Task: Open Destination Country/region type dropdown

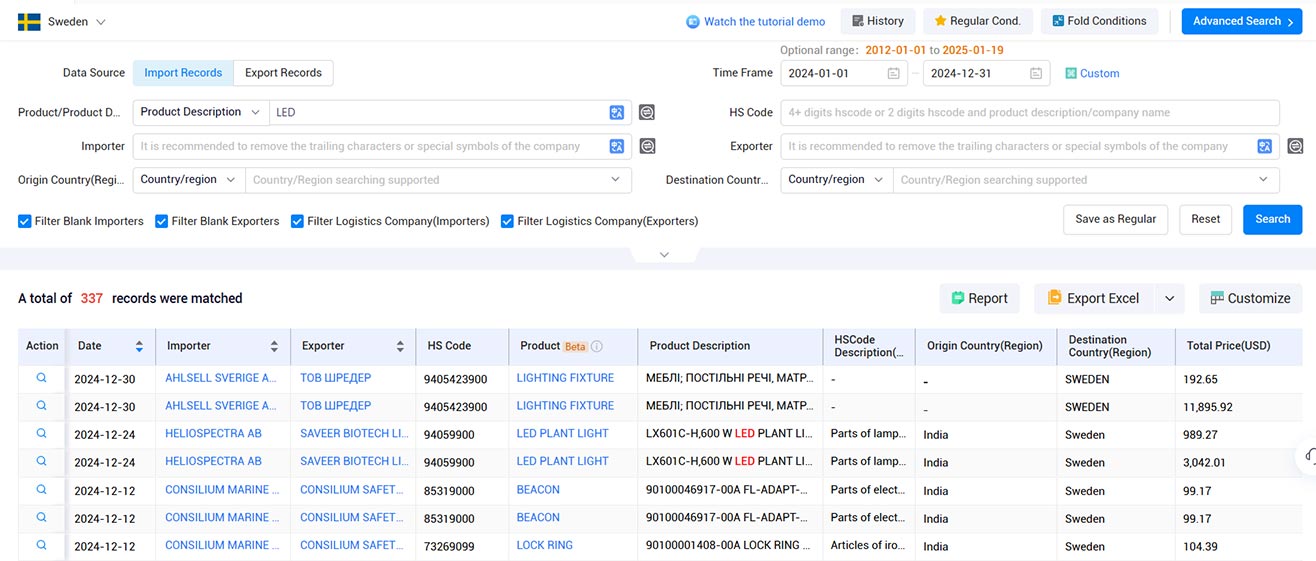Action: click(837, 180)
